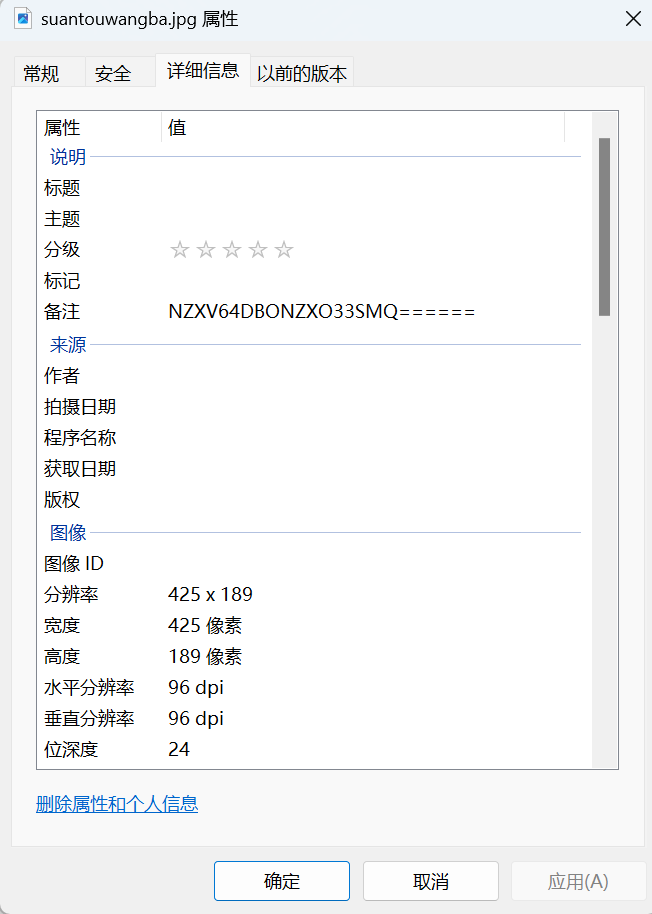Screen dimensions: 652x914
Task: Click the 垂直分辨率 property label
Action: pyautogui.click(x=89, y=718)
